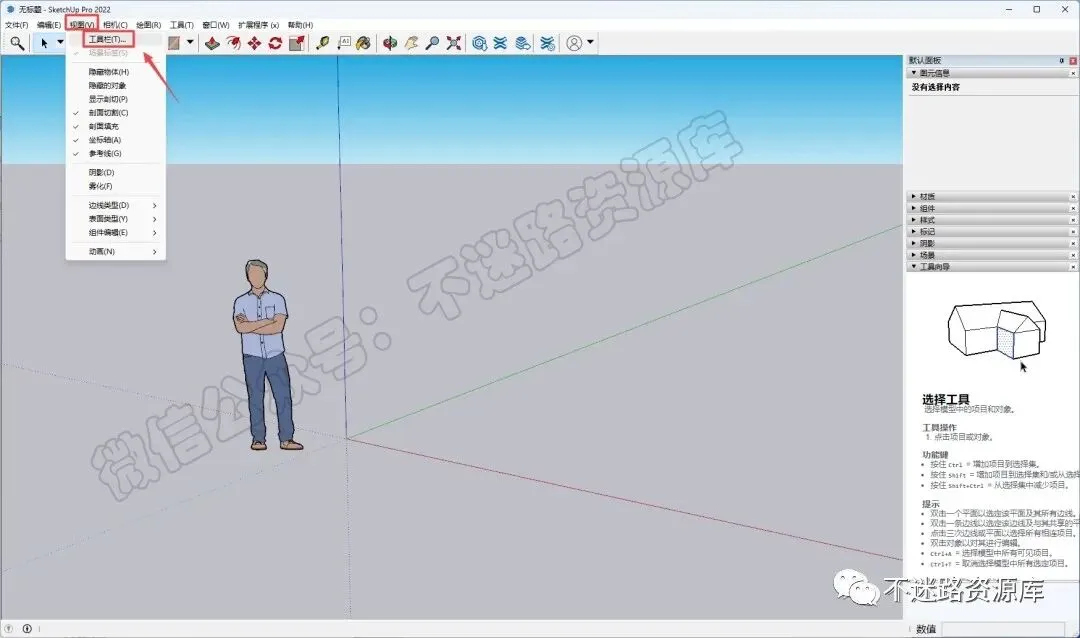Screen dimensions: 1080x638
Task: Expand the 标记 panel
Action: tap(914, 231)
